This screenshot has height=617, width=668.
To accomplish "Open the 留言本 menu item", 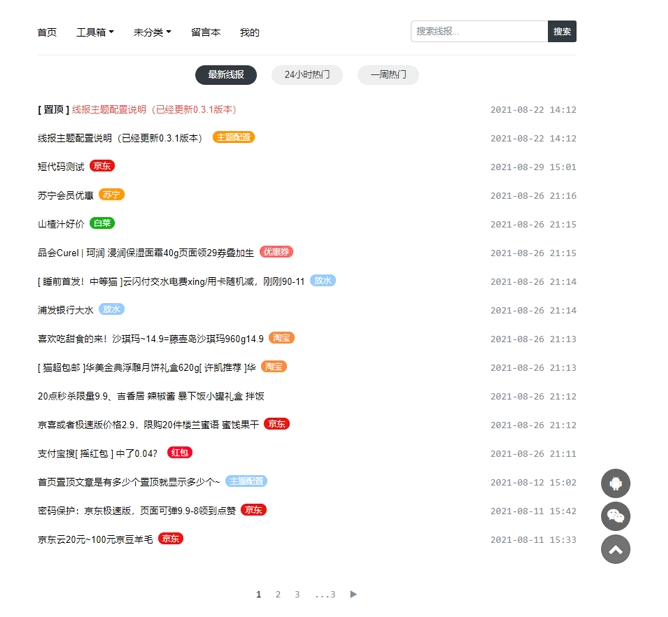I will pyautogui.click(x=205, y=32).
